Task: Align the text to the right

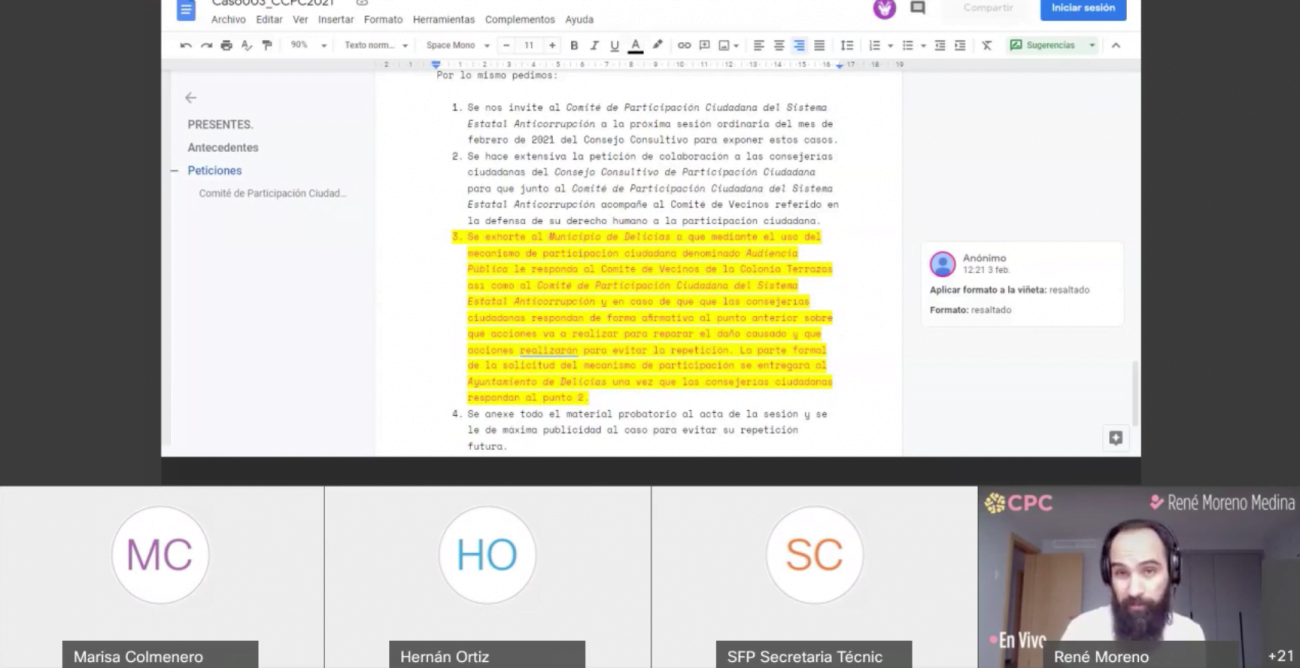Action: (x=799, y=45)
